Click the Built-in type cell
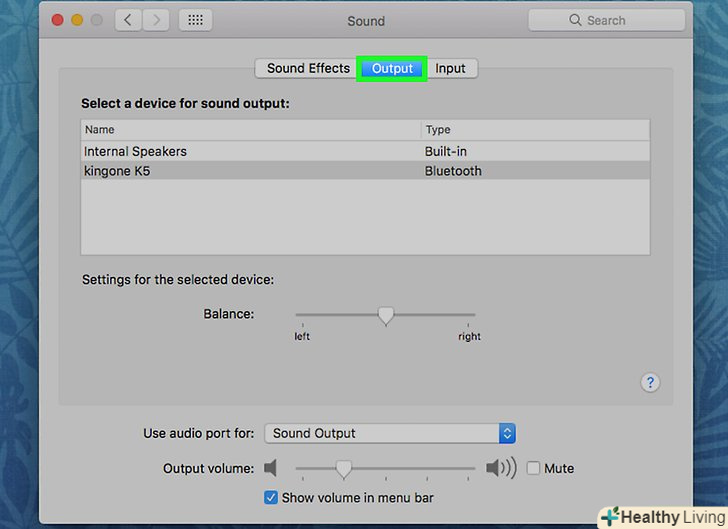Viewport: 728px width, 529px height. (446, 151)
